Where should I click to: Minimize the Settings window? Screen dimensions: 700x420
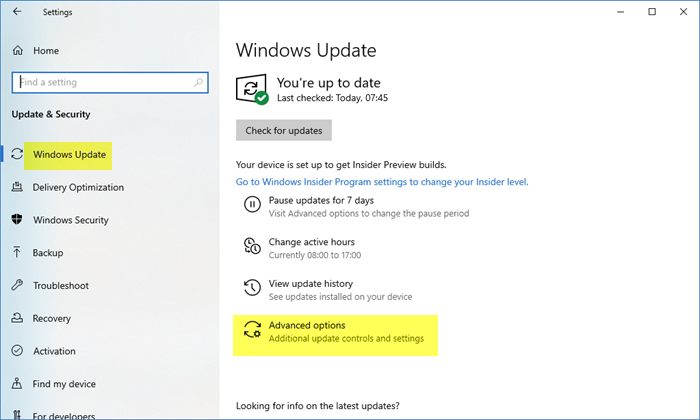click(x=621, y=12)
